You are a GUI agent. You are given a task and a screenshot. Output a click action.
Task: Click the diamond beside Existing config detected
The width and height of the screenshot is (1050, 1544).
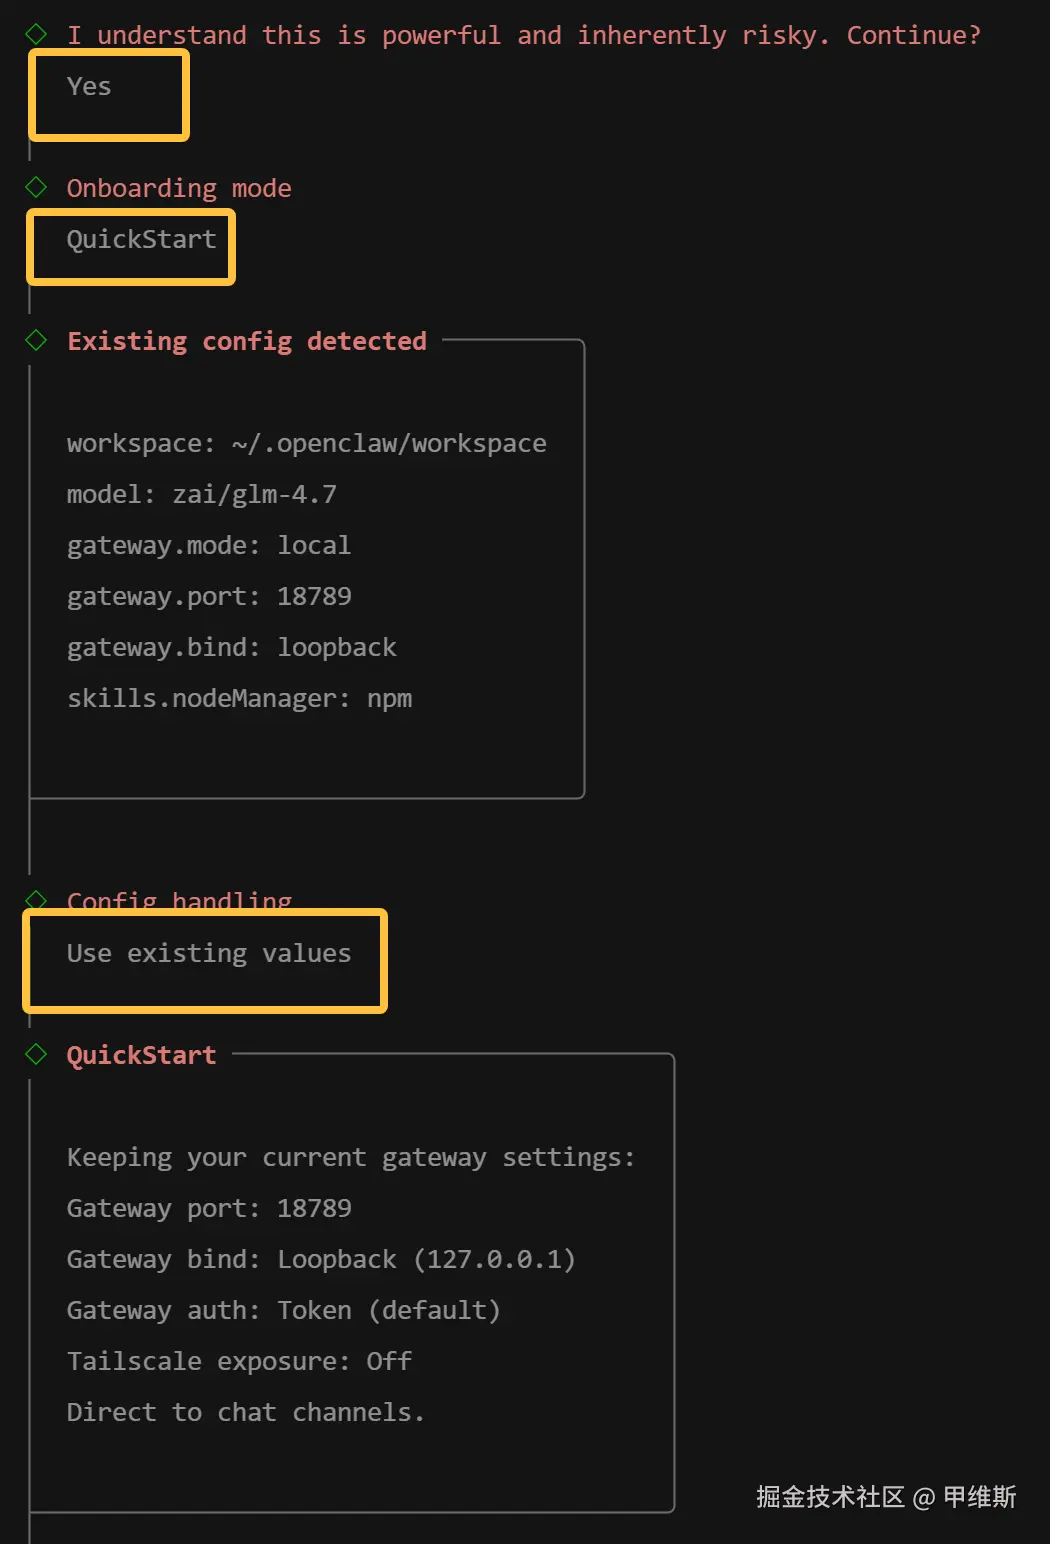pos(37,340)
